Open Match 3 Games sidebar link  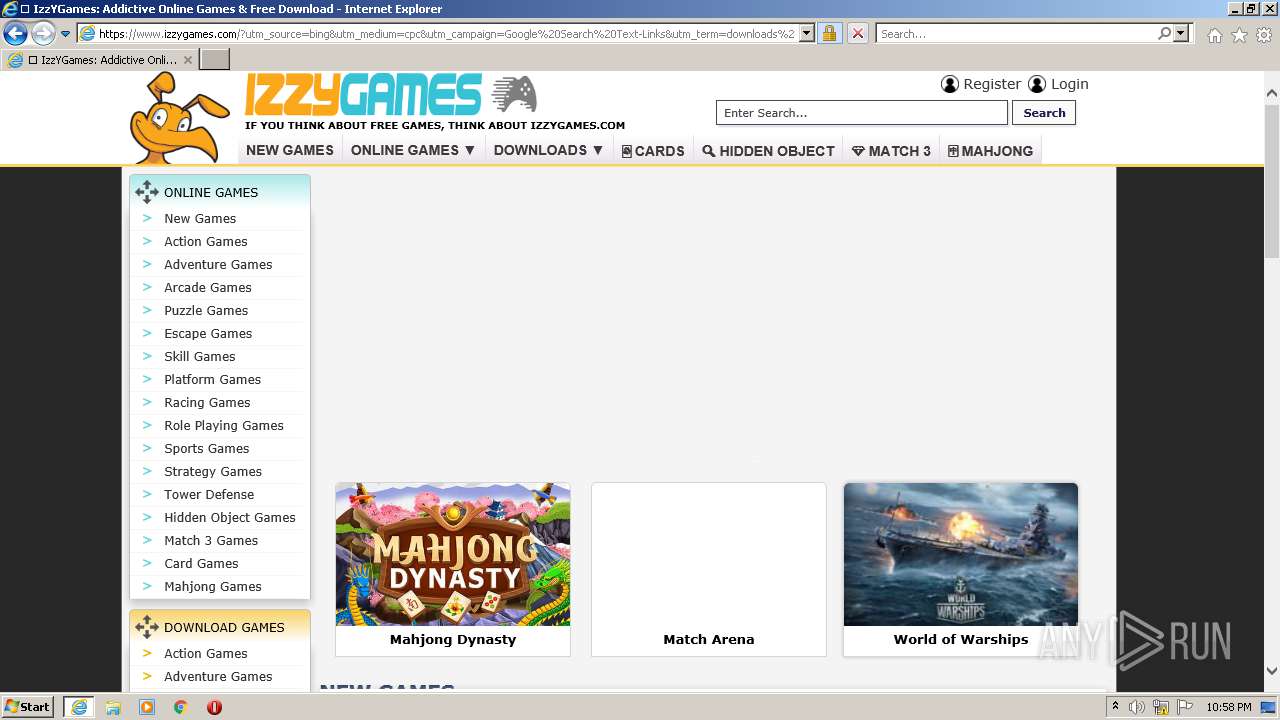[211, 540]
